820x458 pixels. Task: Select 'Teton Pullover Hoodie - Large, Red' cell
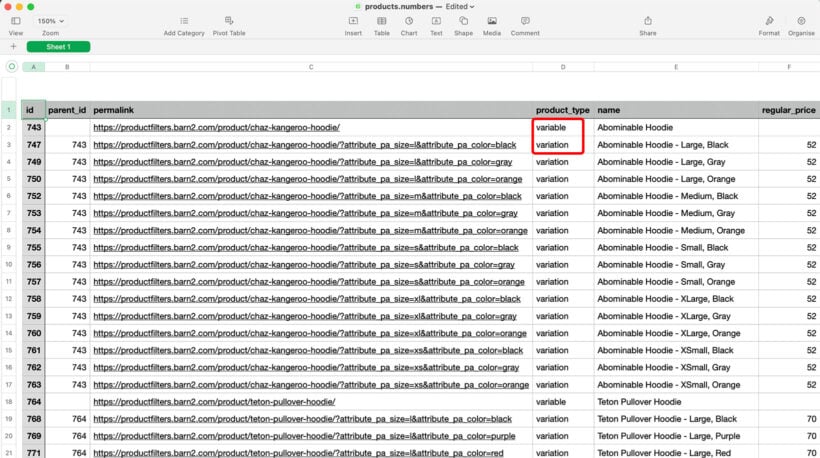tap(676, 453)
